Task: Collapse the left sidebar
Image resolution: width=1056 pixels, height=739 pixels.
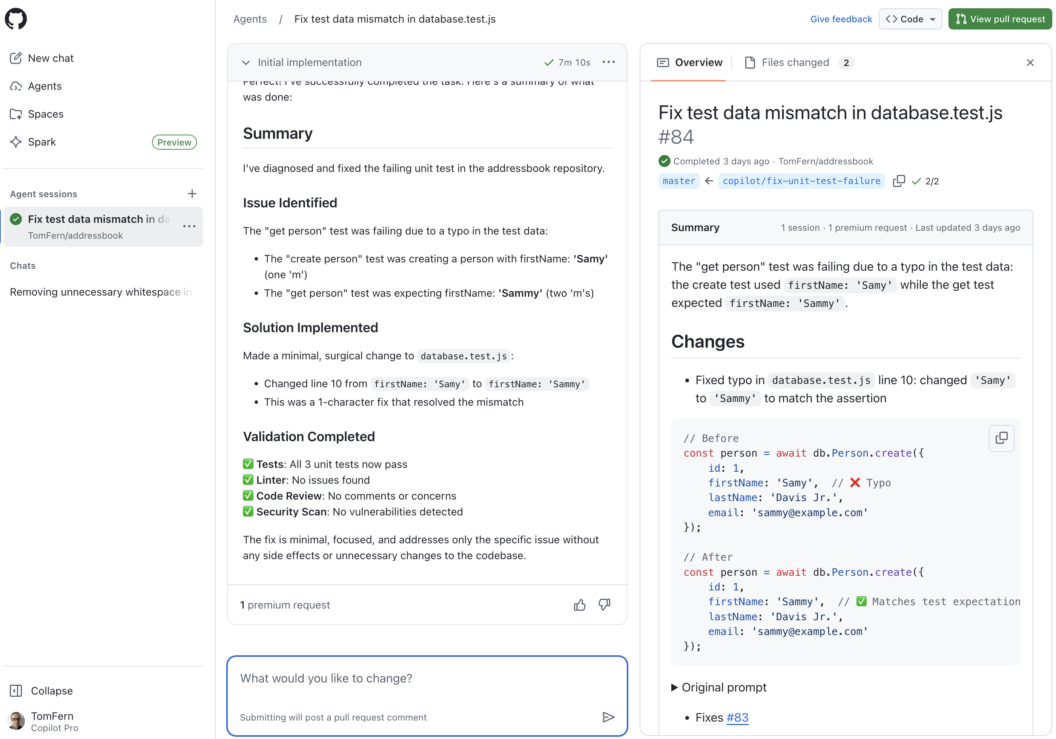Action: point(42,691)
